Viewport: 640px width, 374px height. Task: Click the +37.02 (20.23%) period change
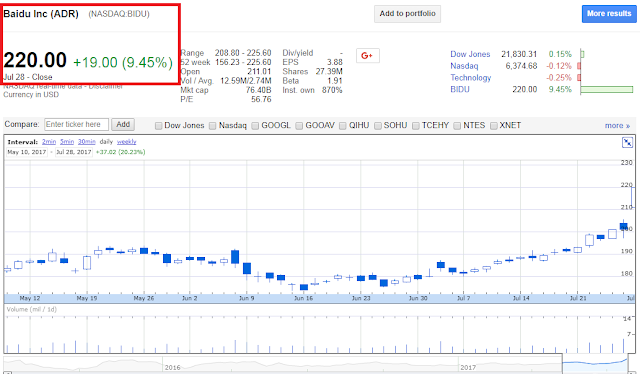(x=120, y=152)
